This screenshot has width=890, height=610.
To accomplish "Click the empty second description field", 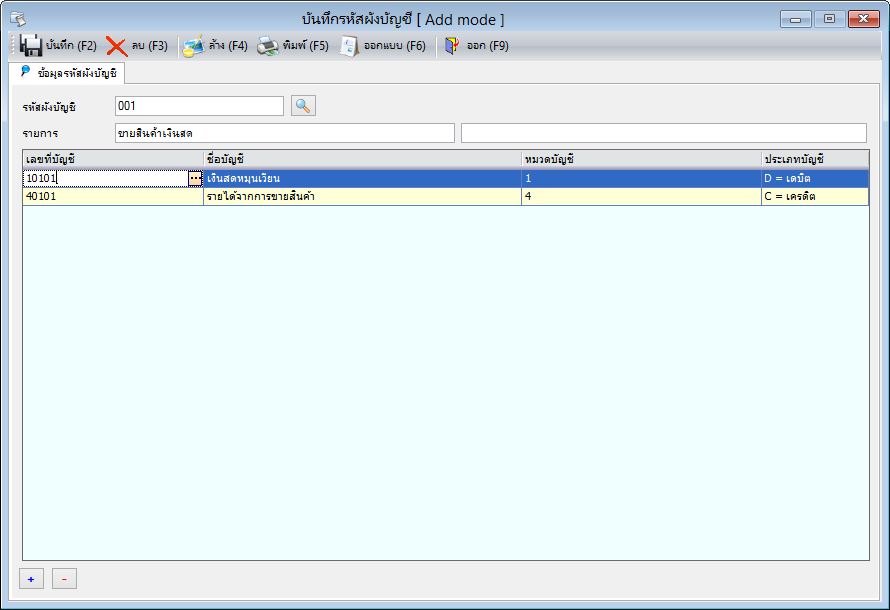I will 664,133.
